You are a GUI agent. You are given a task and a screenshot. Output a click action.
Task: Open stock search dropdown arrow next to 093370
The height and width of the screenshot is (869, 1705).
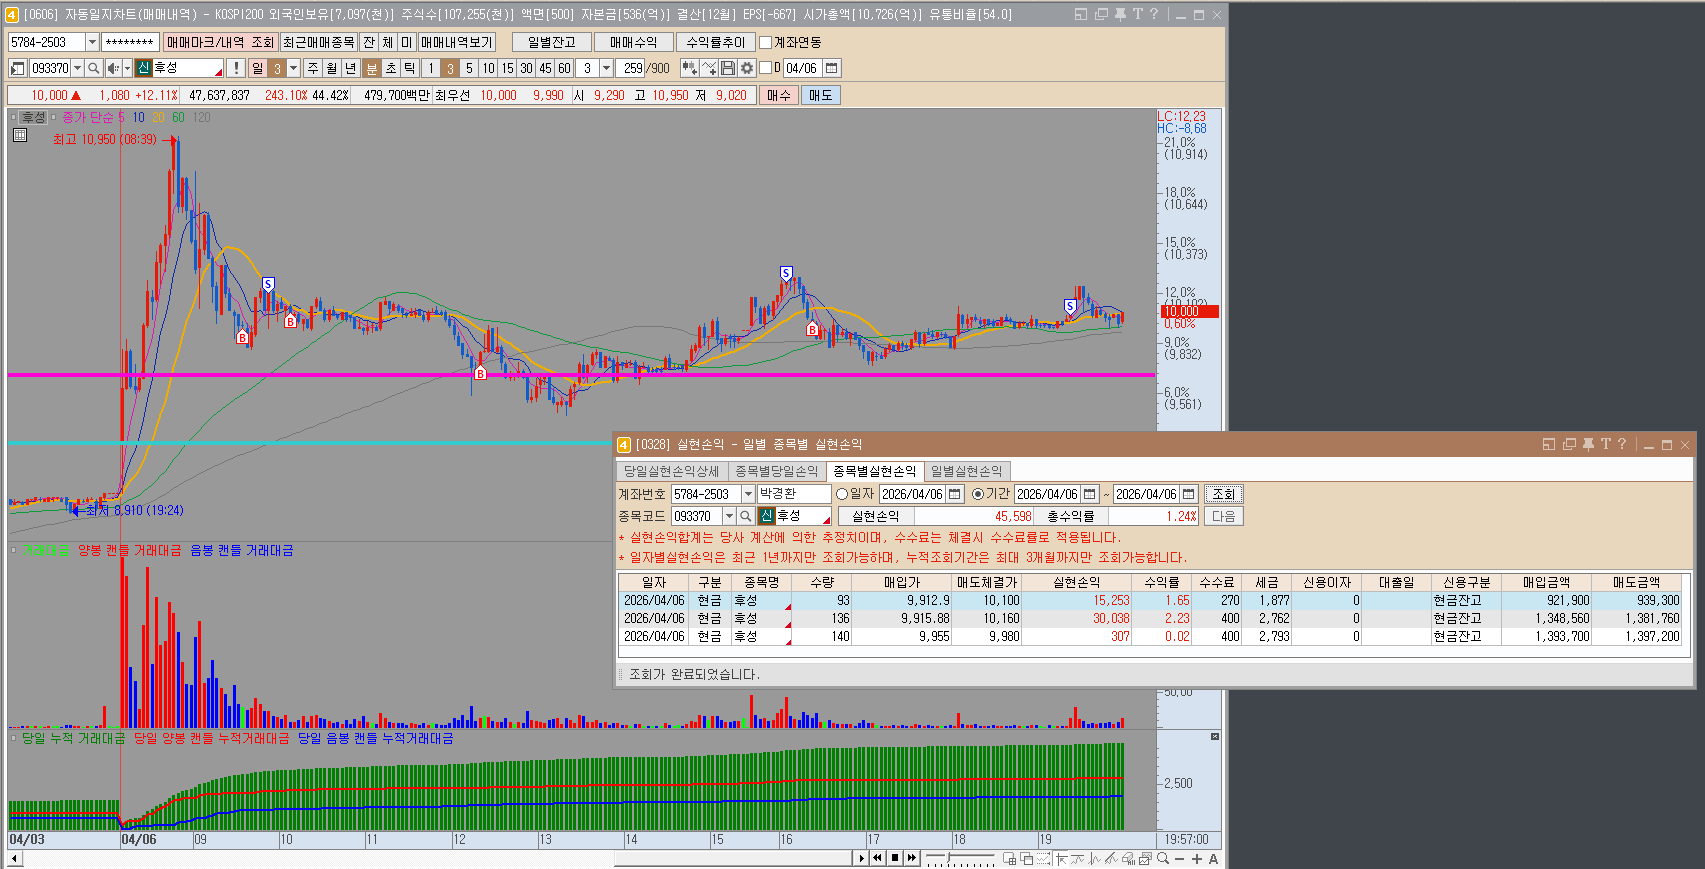point(77,68)
